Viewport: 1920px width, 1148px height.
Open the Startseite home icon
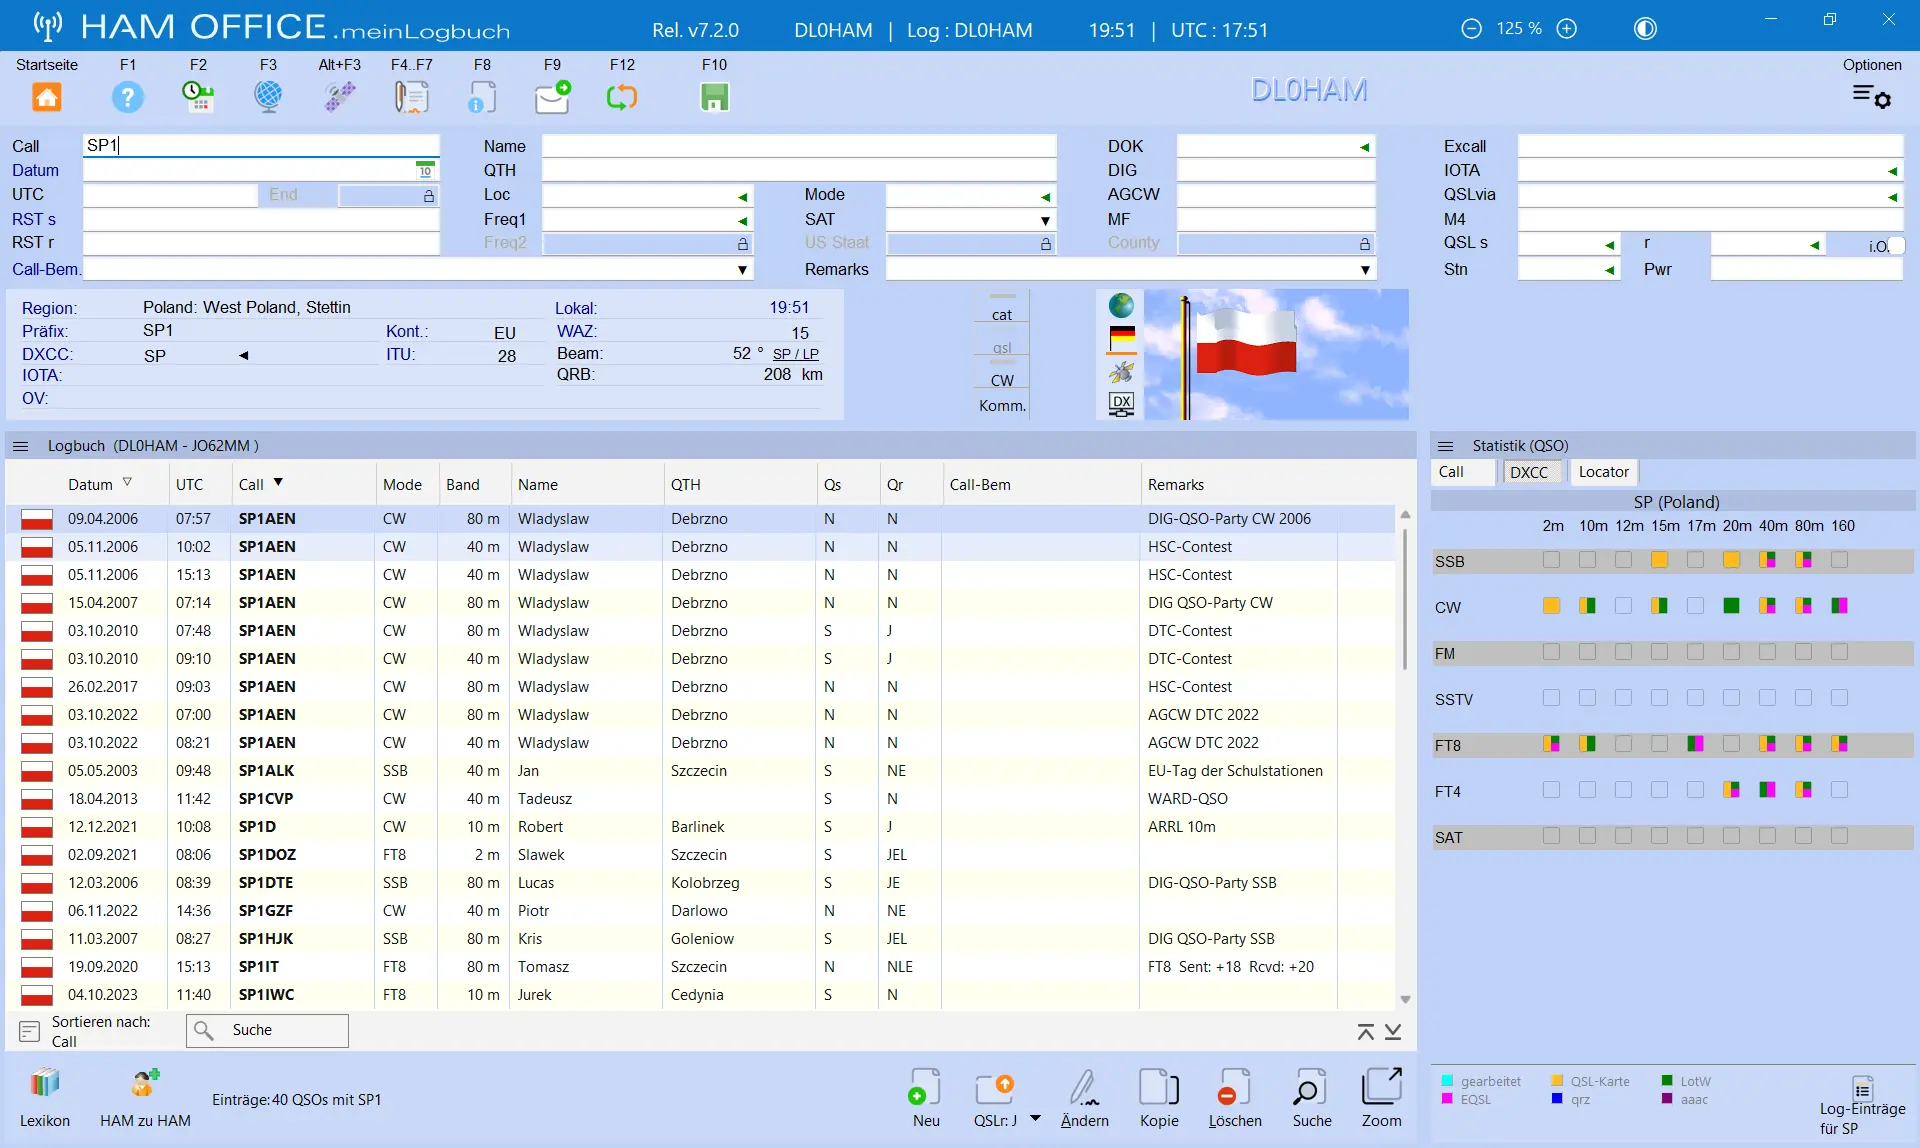[x=47, y=97]
